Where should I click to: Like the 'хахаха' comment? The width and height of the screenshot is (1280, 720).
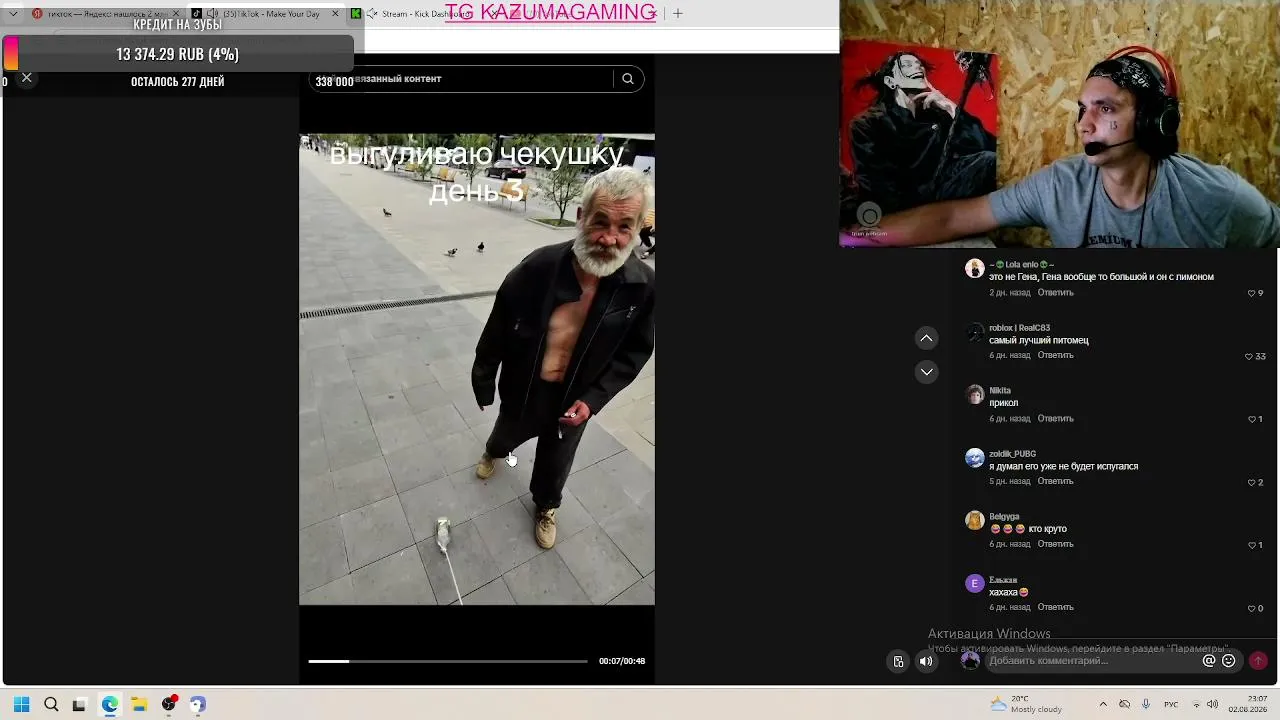[x=1251, y=609]
